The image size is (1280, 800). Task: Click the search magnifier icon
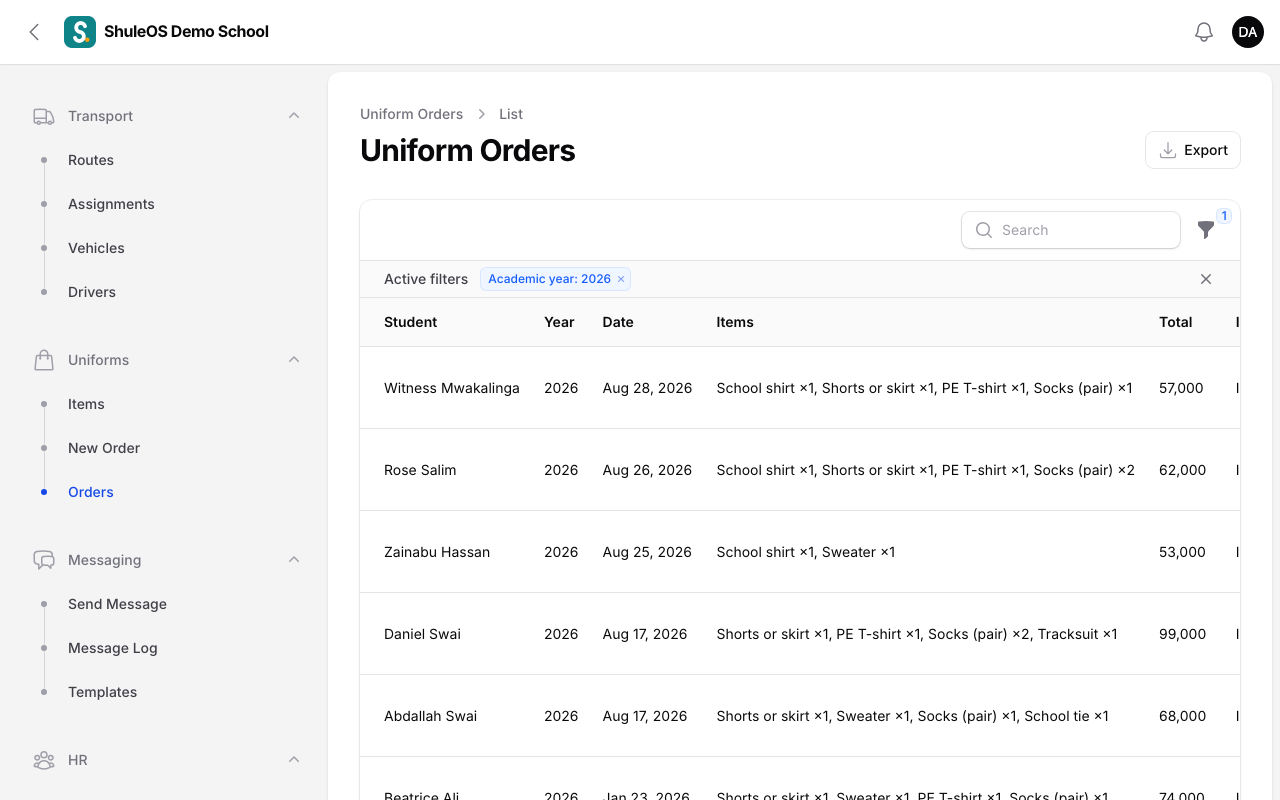[984, 230]
